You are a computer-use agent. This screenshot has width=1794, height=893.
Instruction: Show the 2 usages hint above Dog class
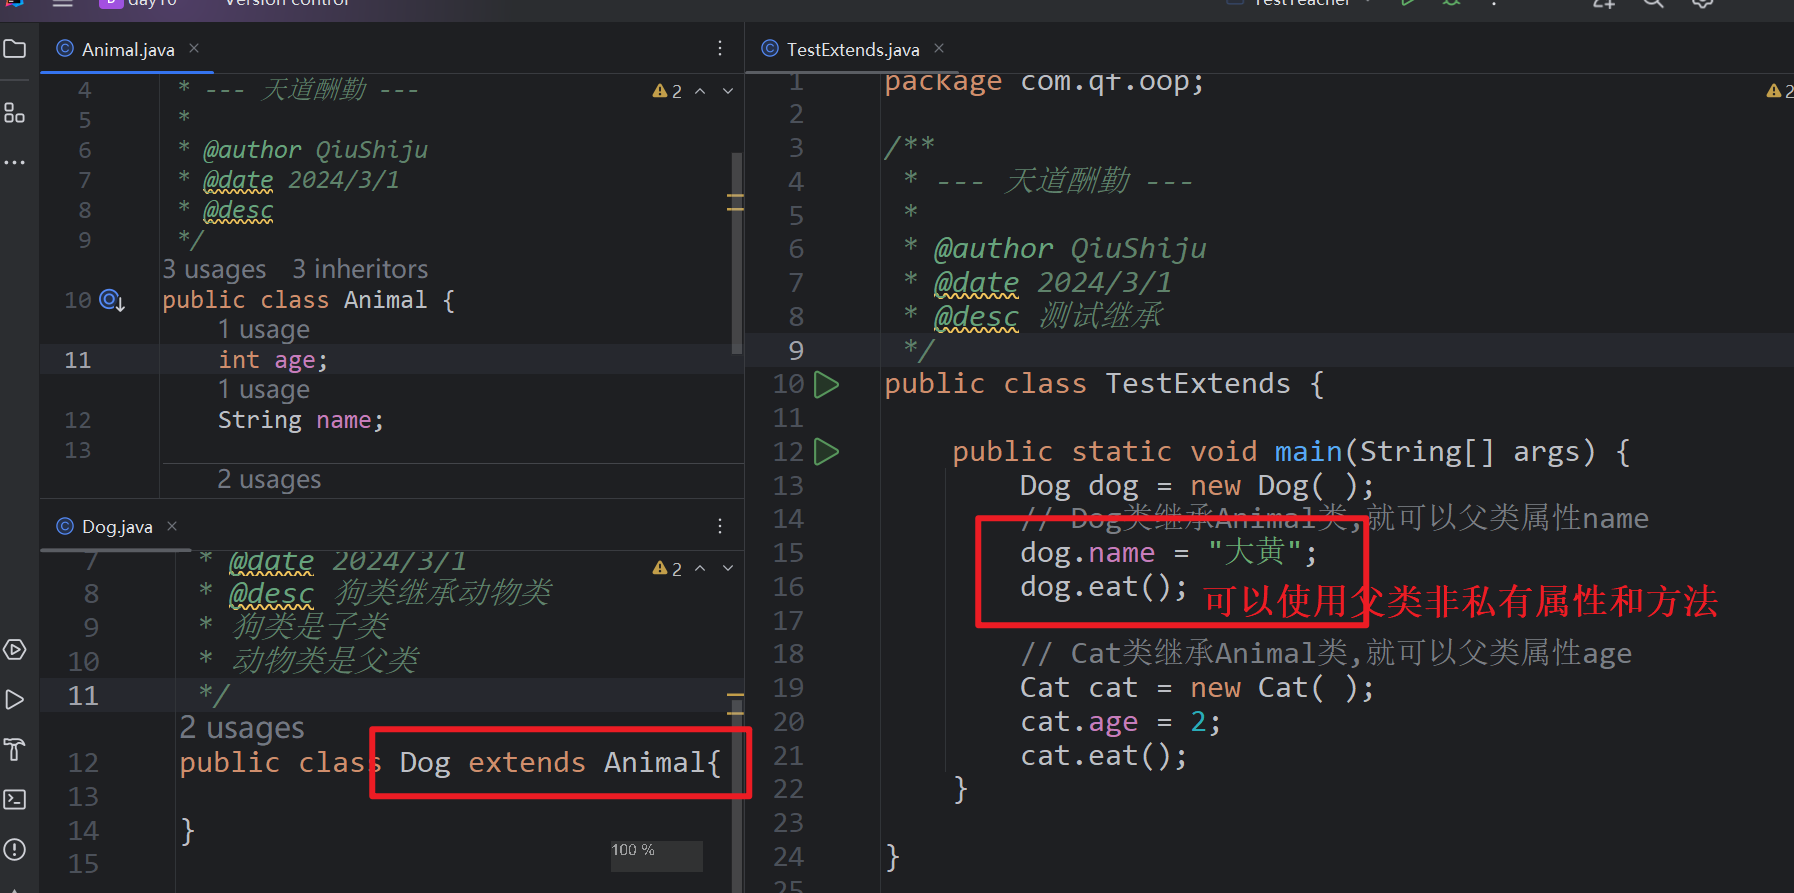coord(242,728)
